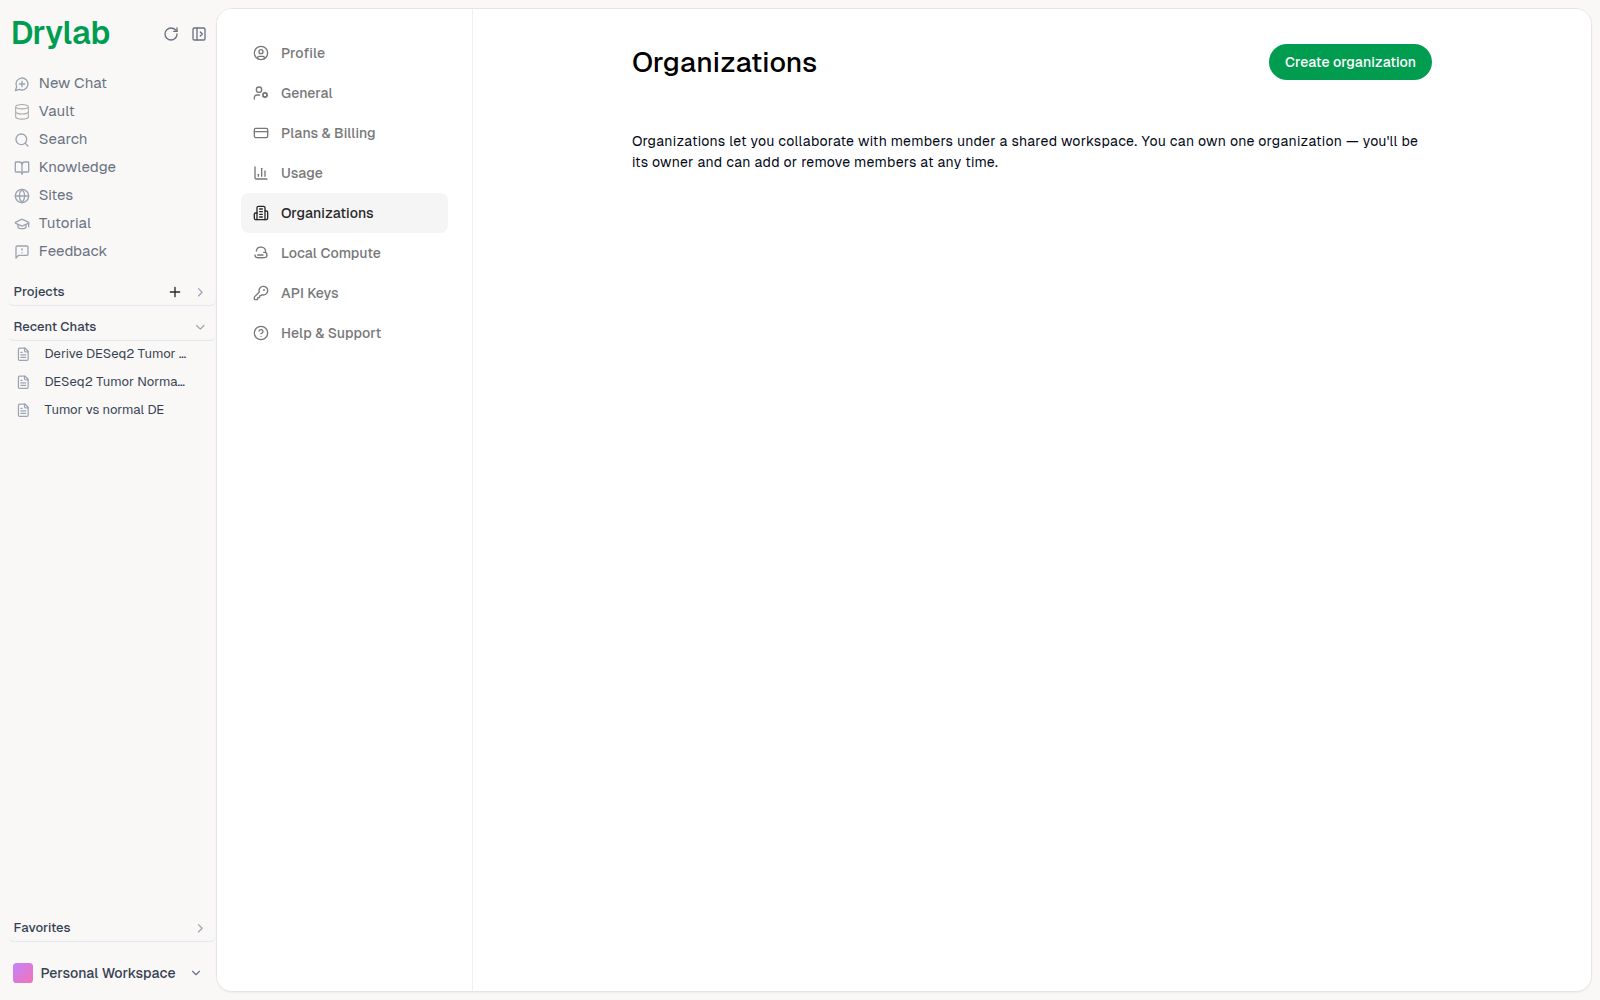Viewport: 1600px width, 1000px height.
Task: Click the Plans & Billing card icon
Action: pyautogui.click(x=261, y=133)
